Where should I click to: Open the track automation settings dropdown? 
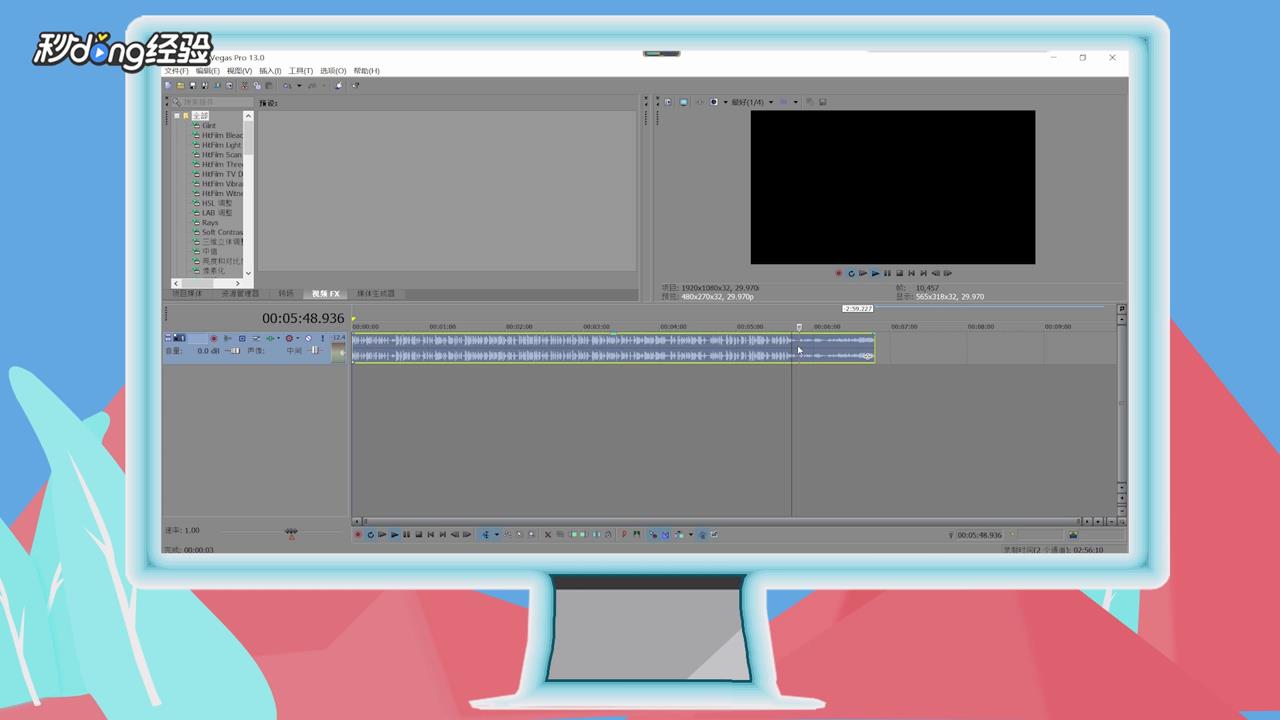pos(298,338)
